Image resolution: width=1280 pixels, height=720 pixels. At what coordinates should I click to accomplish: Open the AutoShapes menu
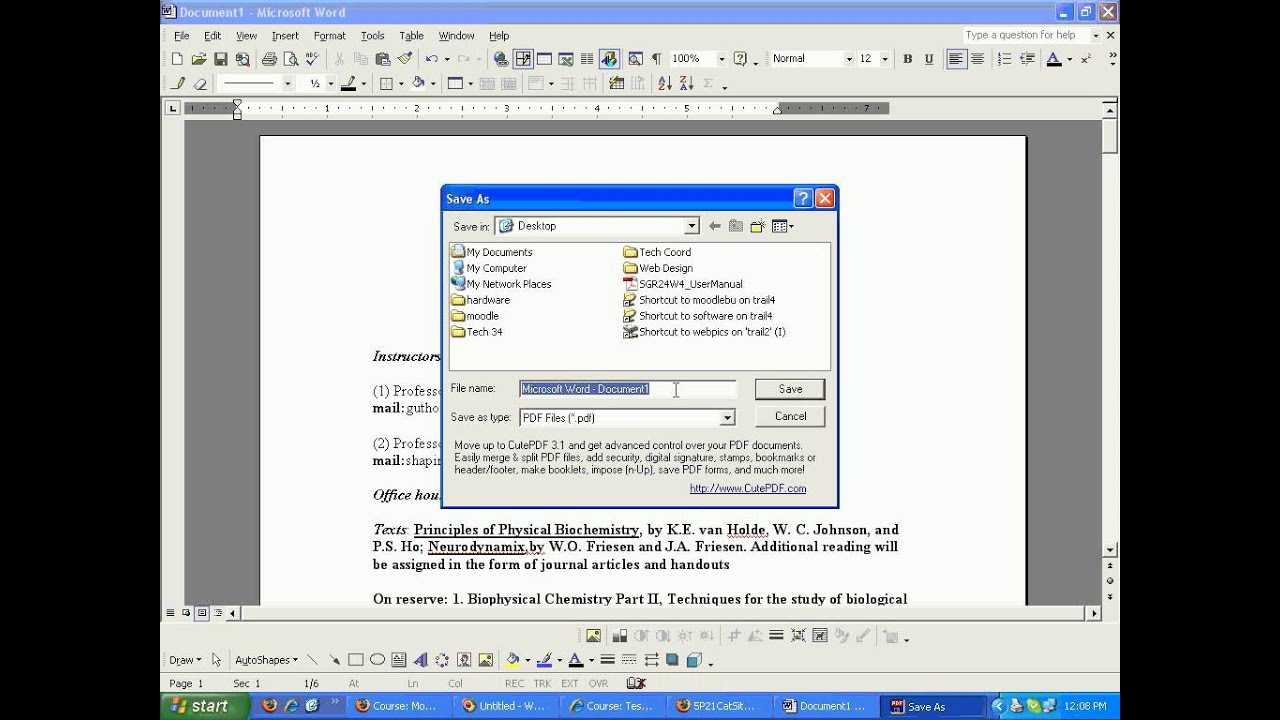[x=266, y=660]
